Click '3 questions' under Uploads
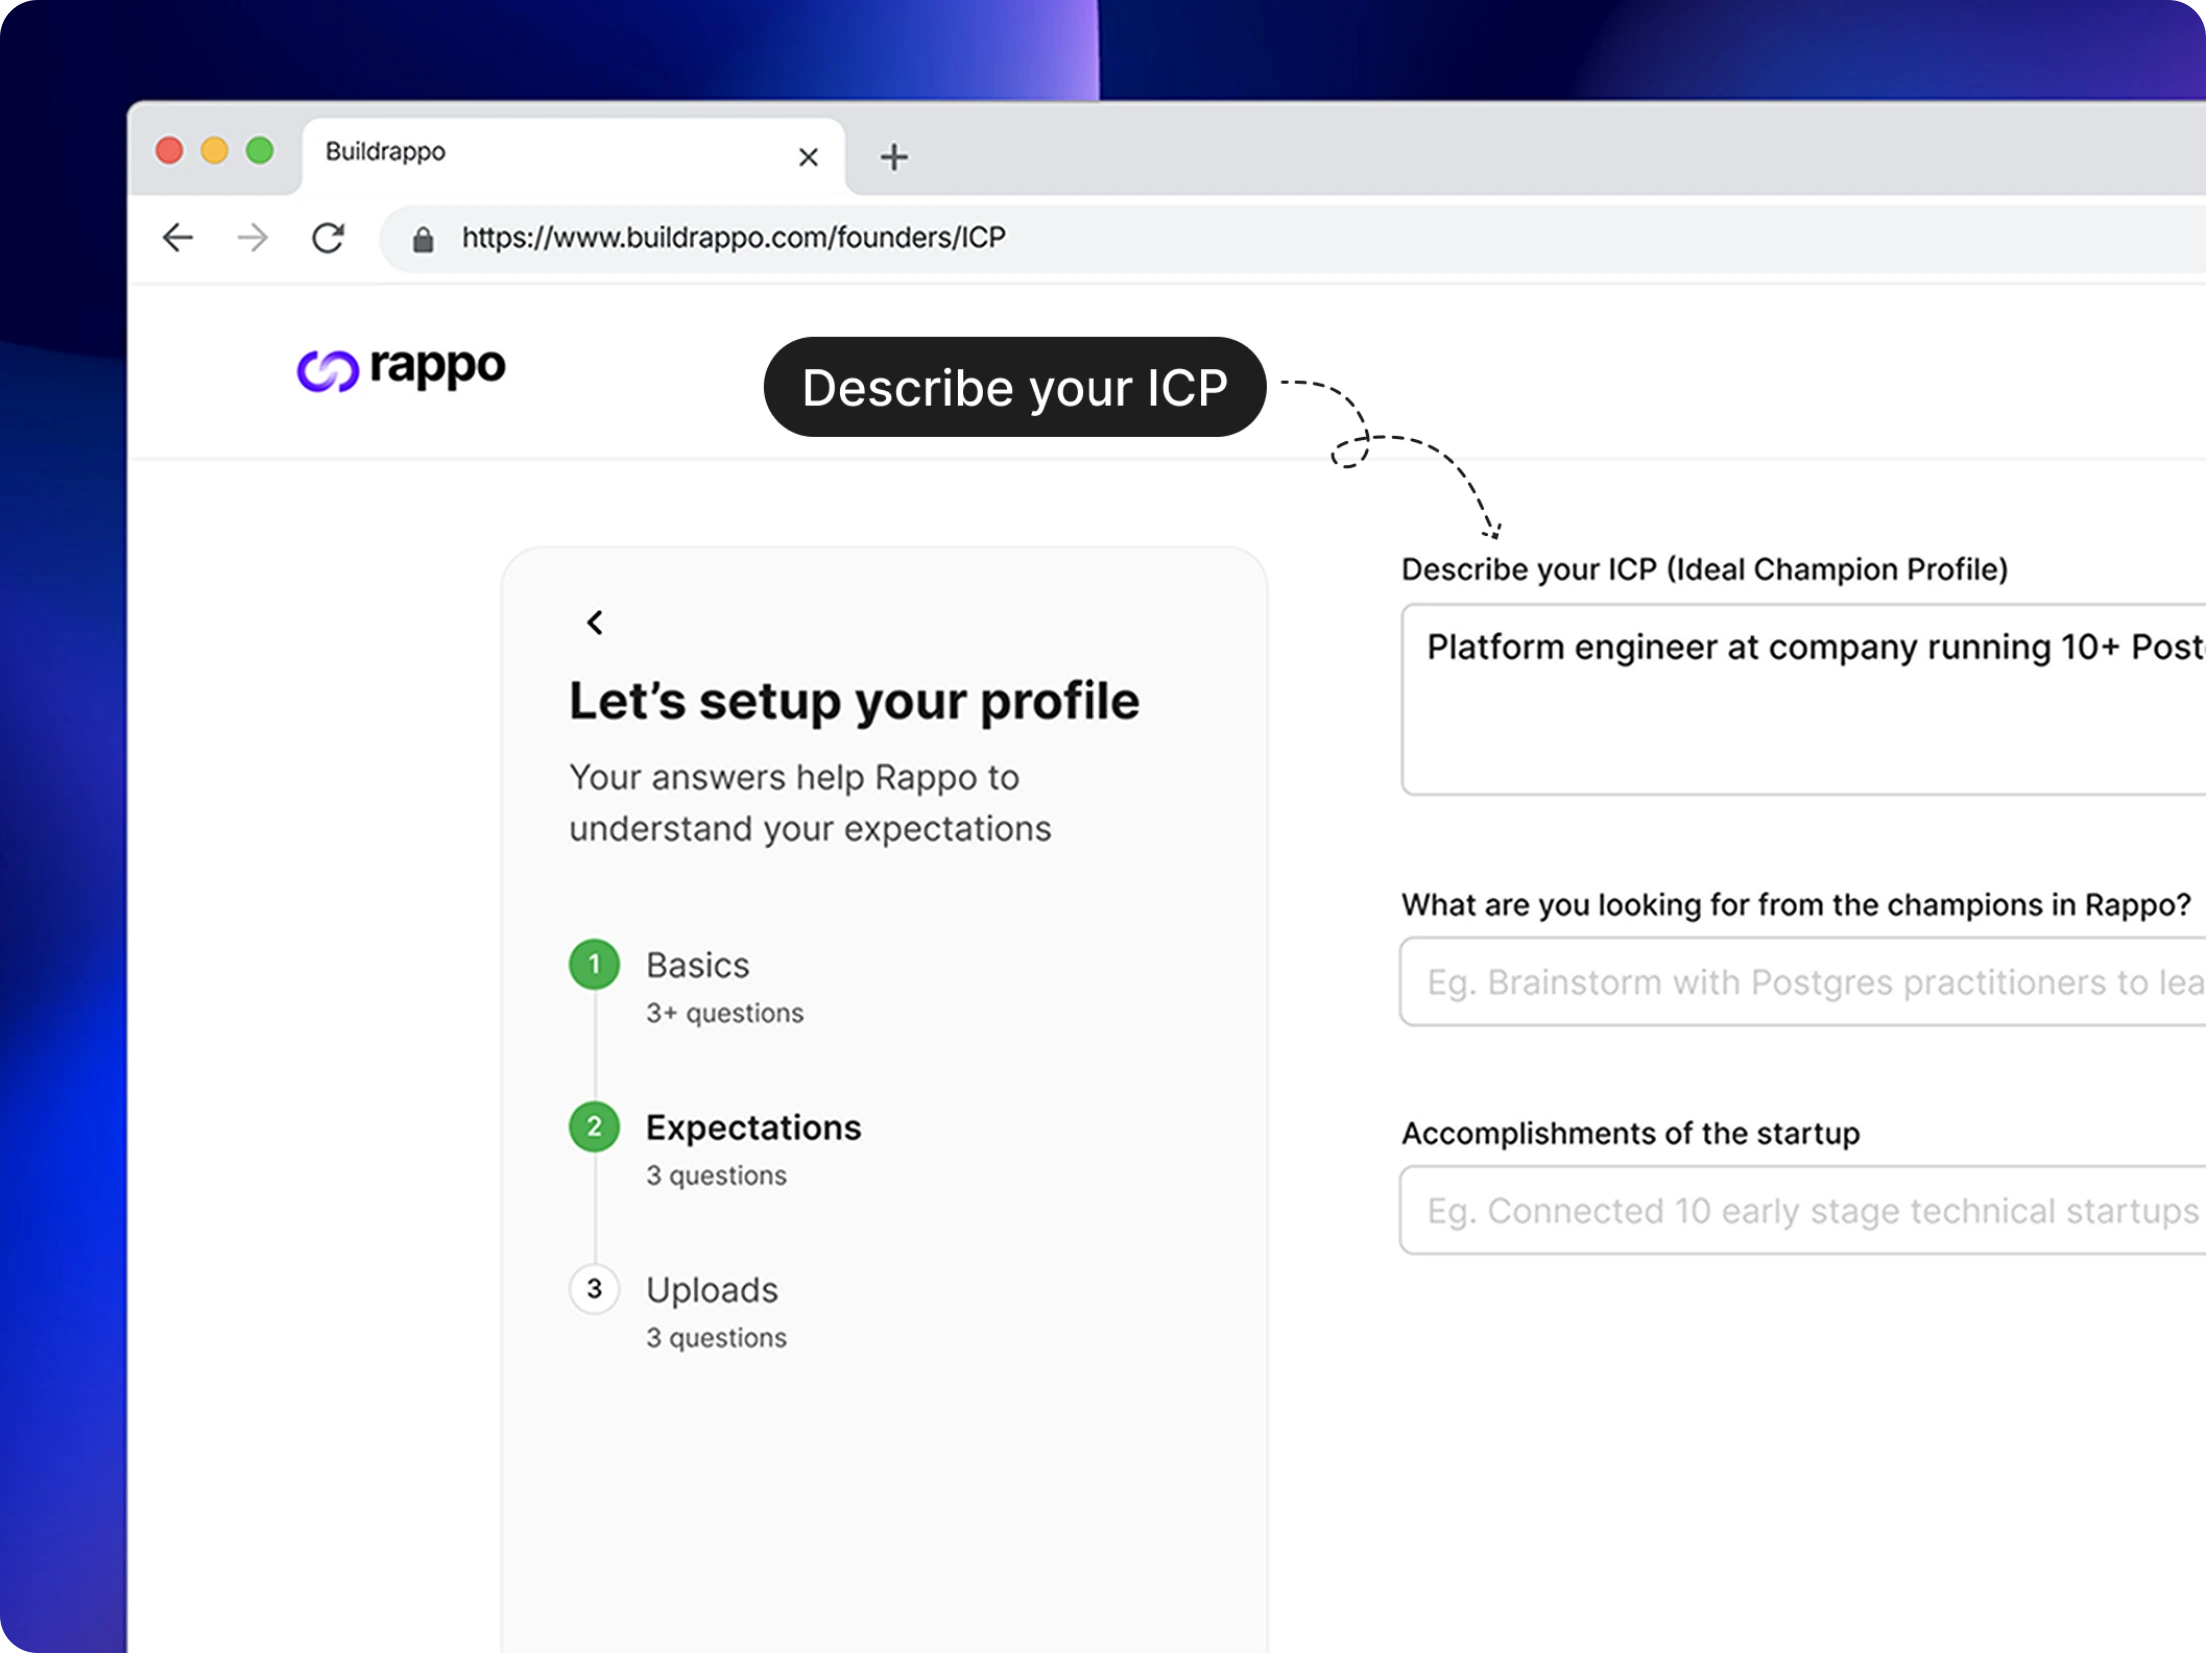 coord(716,1338)
